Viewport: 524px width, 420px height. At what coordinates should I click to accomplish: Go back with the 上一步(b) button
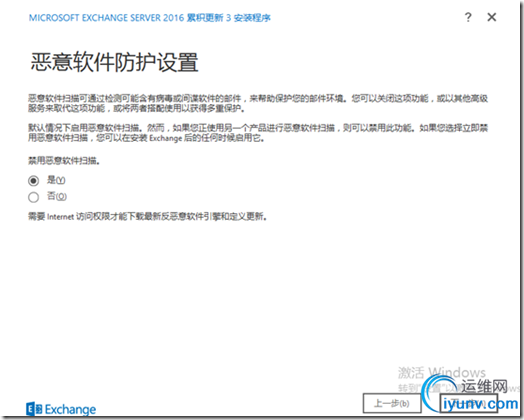tap(391, 403)
